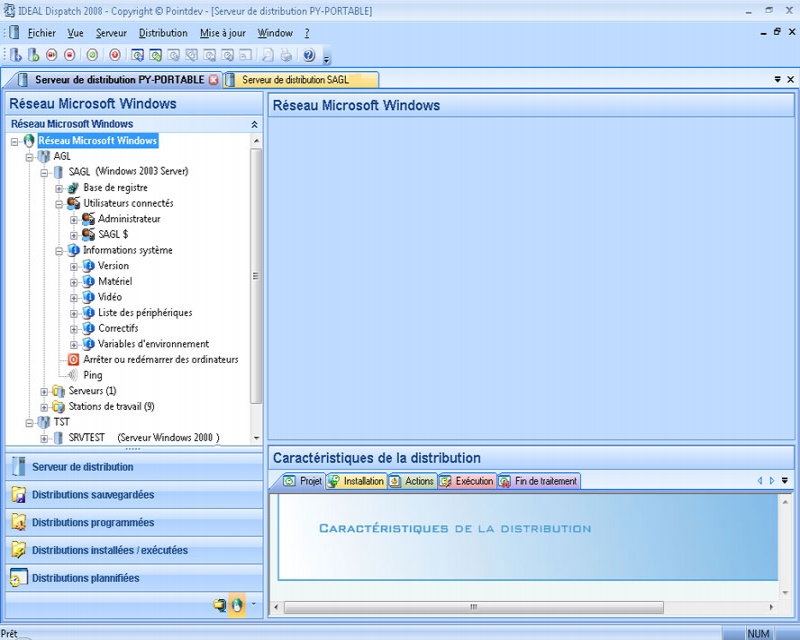Screen dimensions: 800x640
Task: Click the Distributions planifiées pane icon
Action: click(19, 578)
